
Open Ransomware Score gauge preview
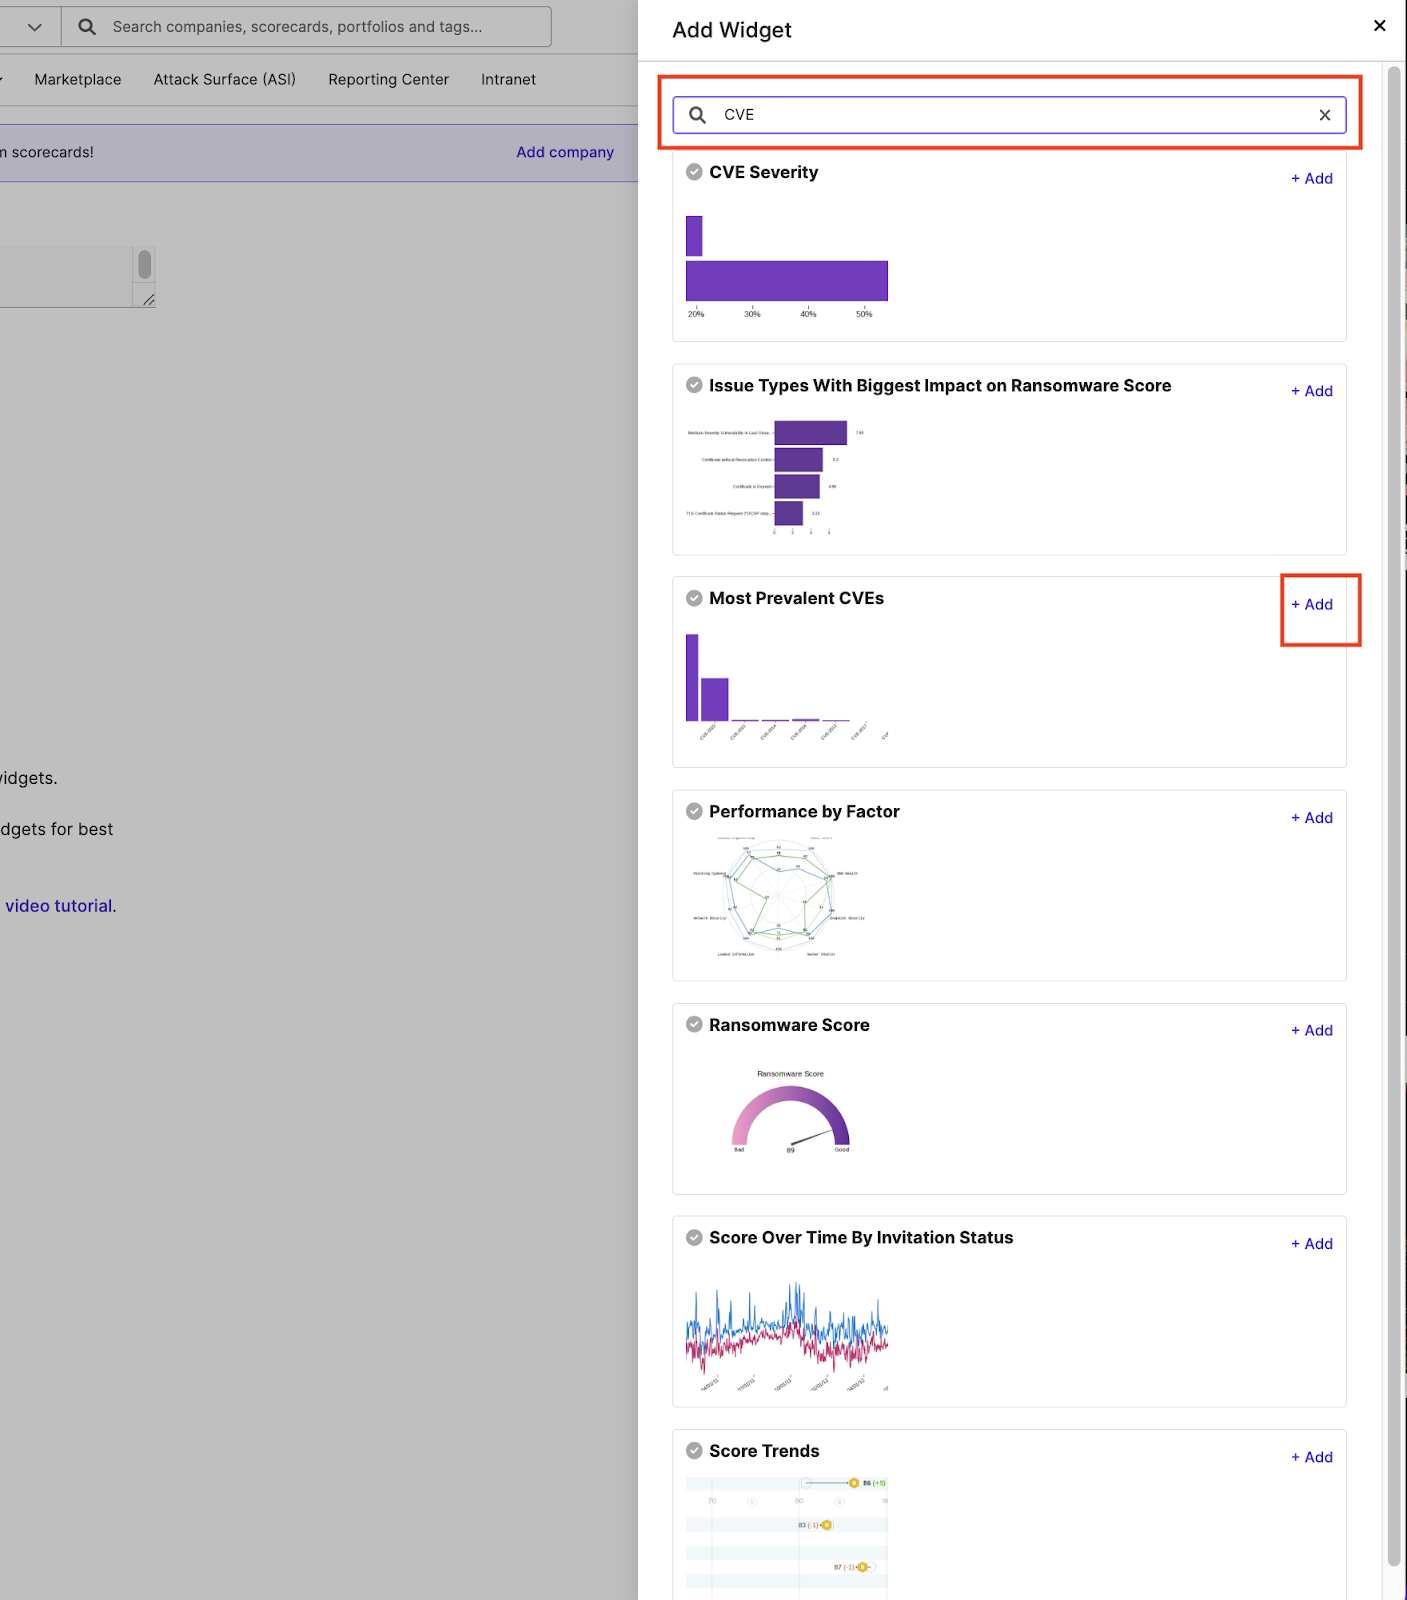pos(790,1111)
